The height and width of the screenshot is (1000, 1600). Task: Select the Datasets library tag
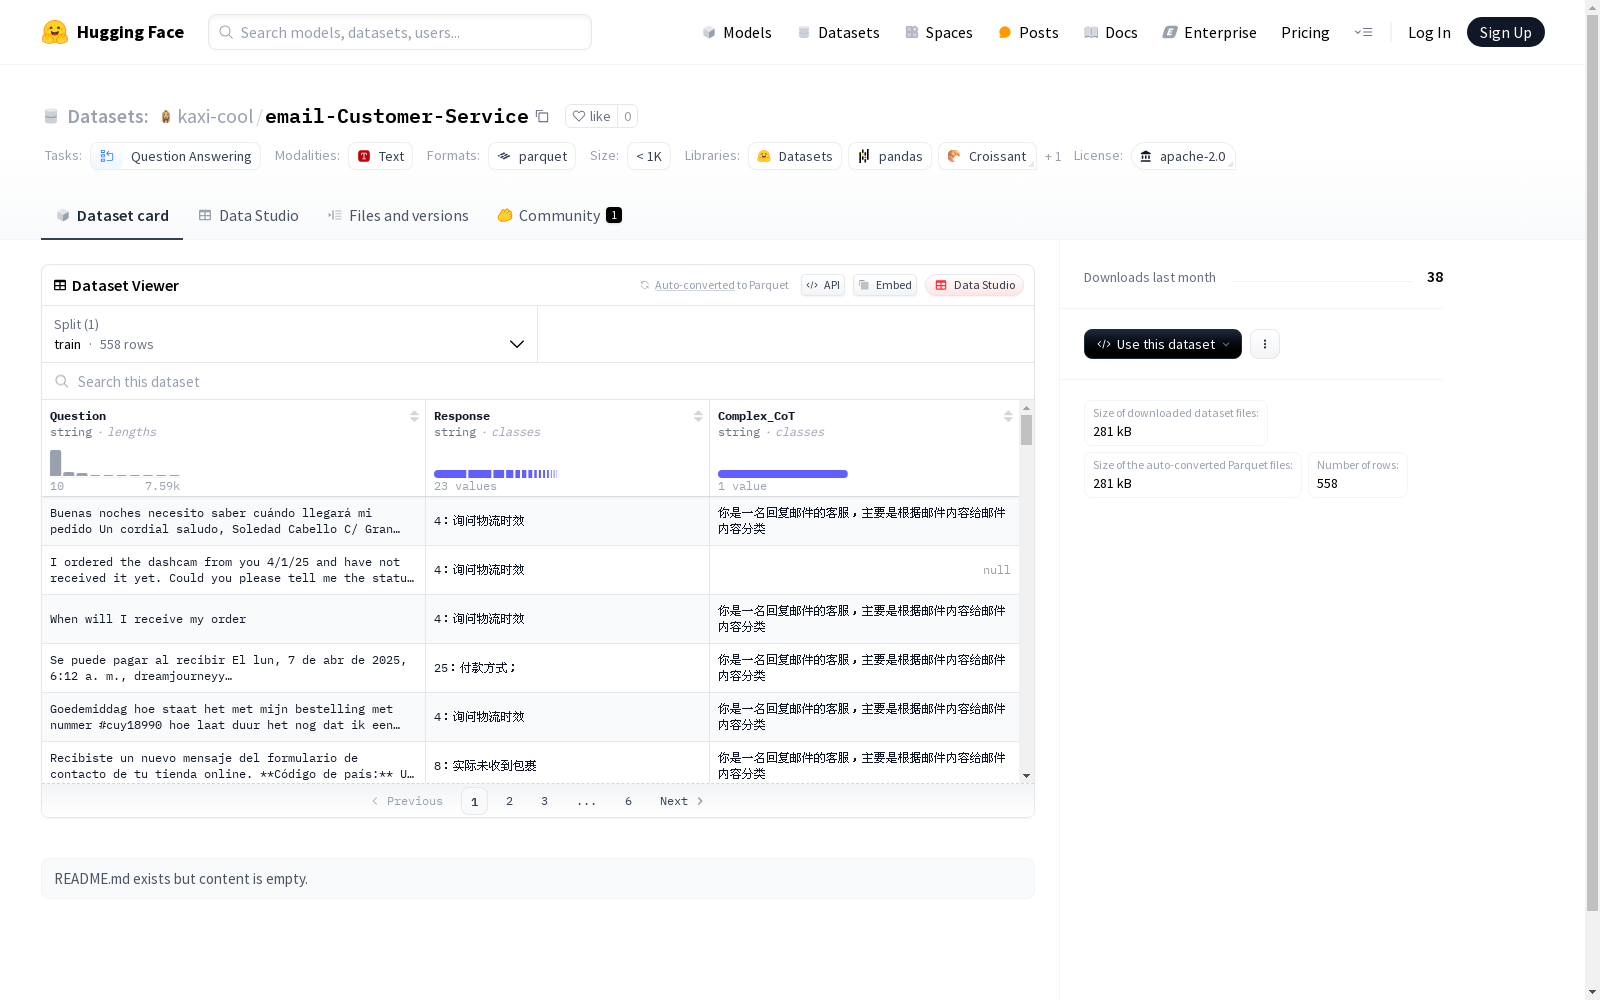pos(795,156)
